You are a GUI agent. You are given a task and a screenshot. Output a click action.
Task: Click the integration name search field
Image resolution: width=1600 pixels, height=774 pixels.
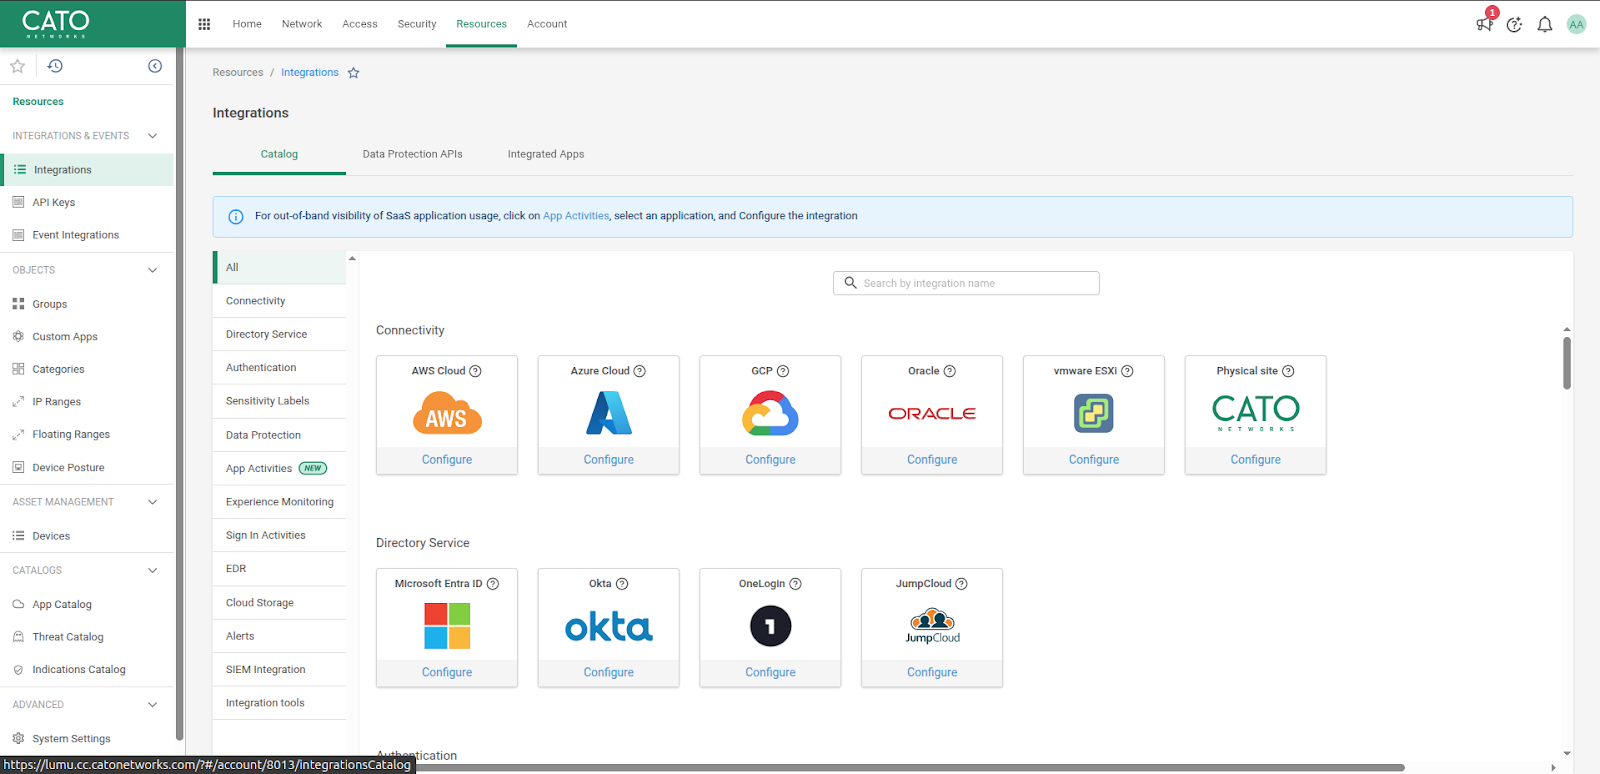[x=966, y=283]
